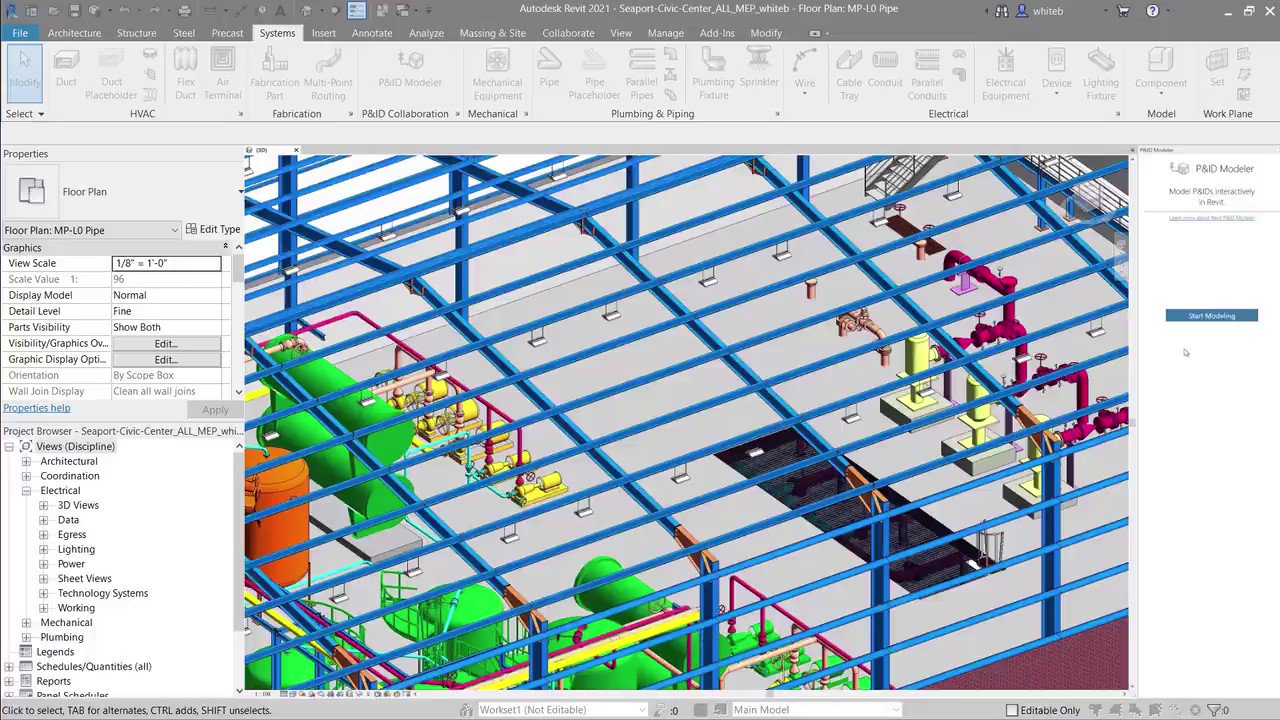The image size is (1280, 720).
Task: Place a Lighting Fixture
Action: [x=1101, y=75]
